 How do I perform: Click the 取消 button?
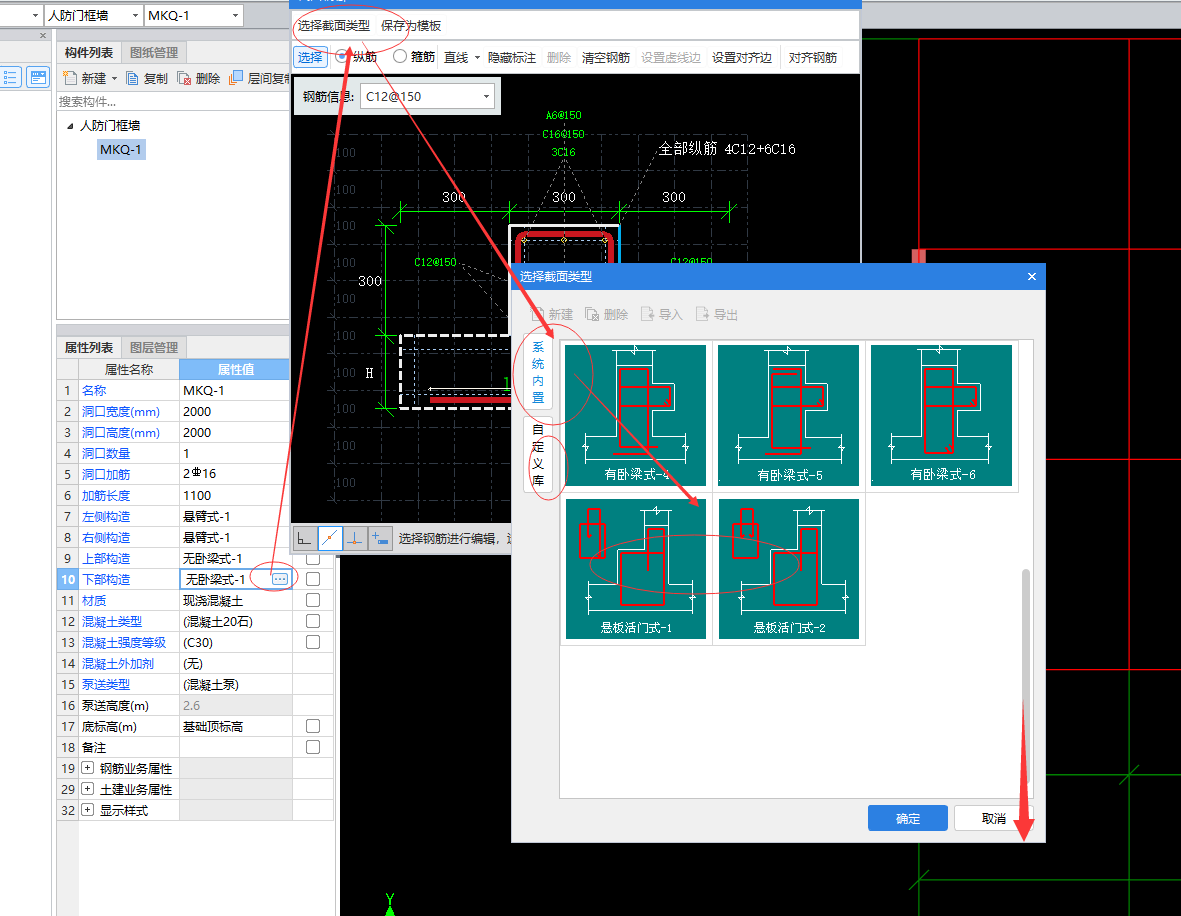[993, 818]
